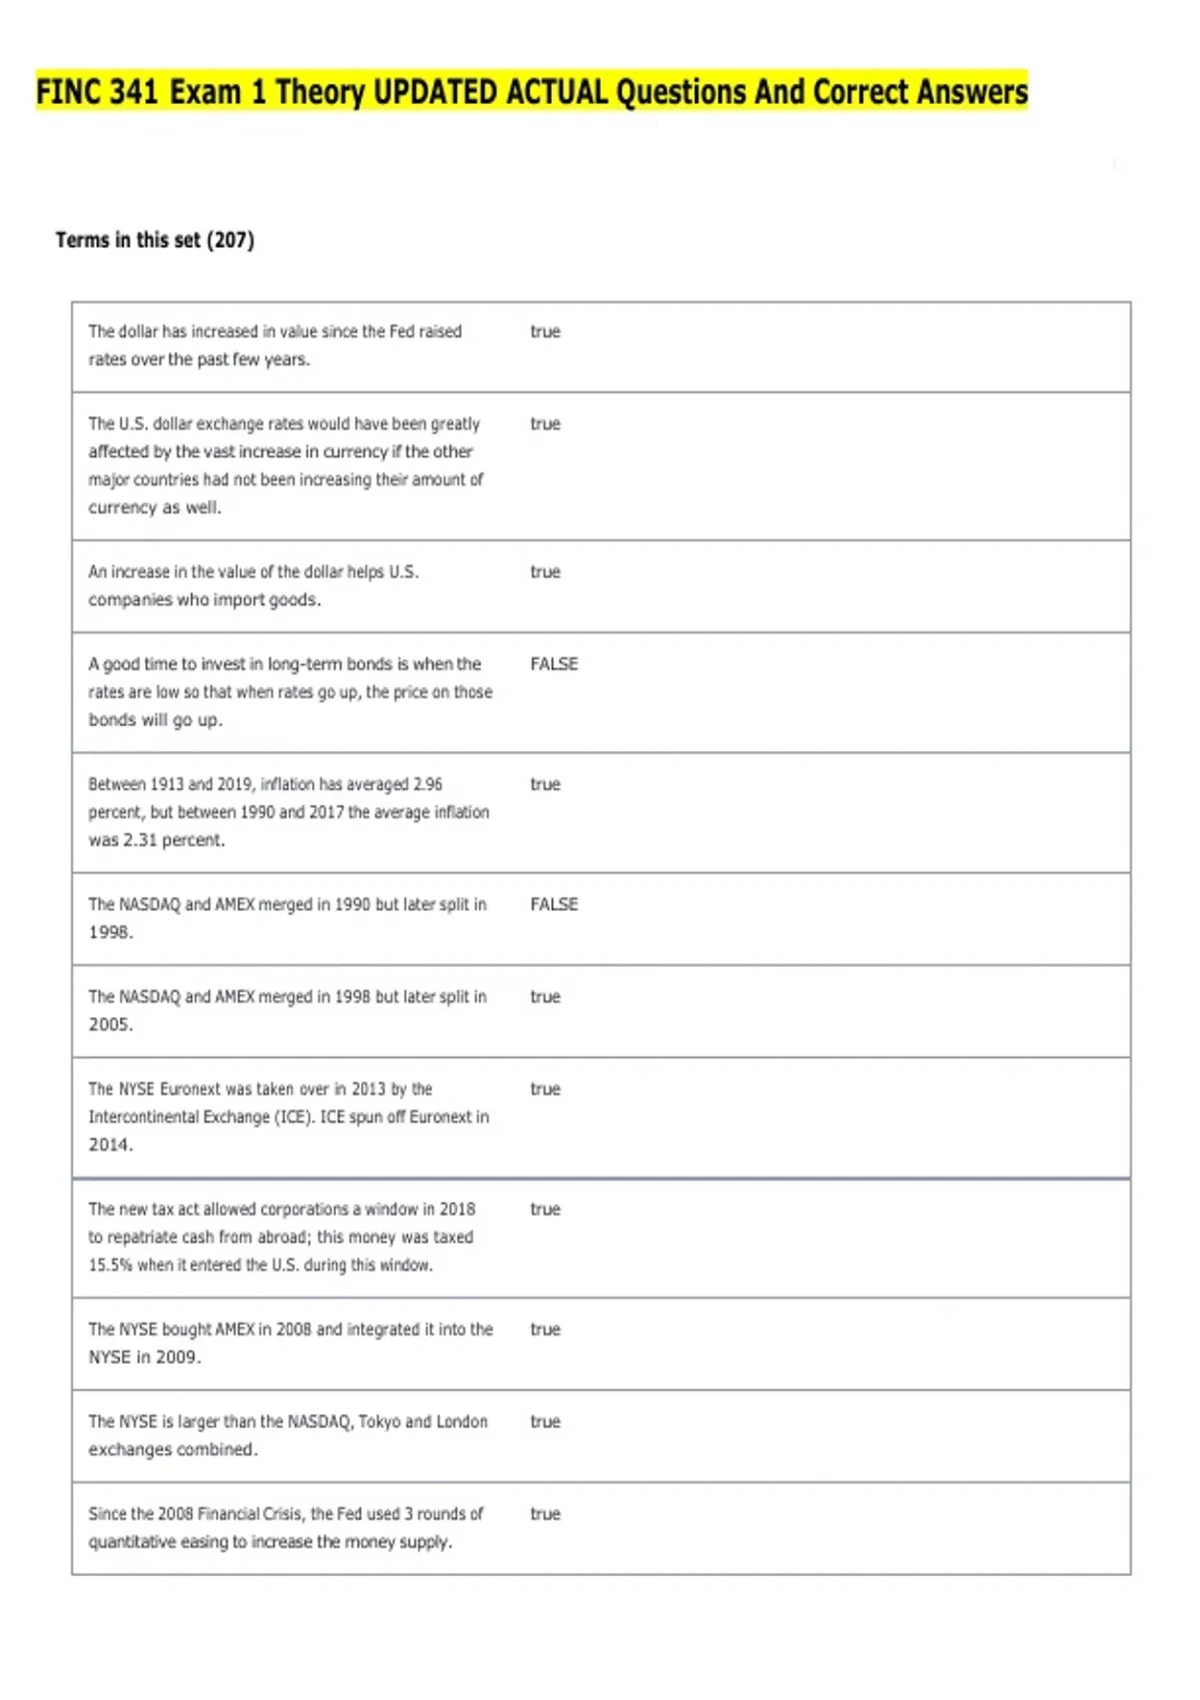Select the question about companies who import goods
The width and height of the screenshot is (1200, 1700).
[253, 585]
